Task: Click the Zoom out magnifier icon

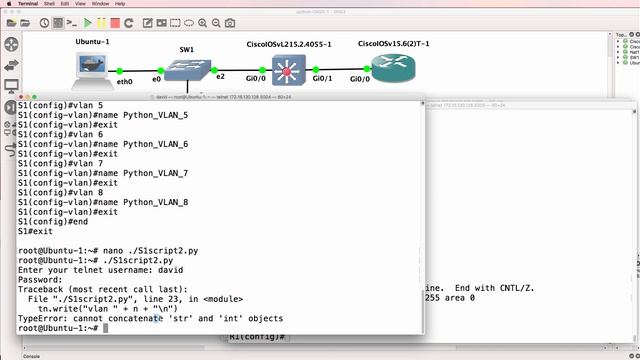Action: click(216, 23)
